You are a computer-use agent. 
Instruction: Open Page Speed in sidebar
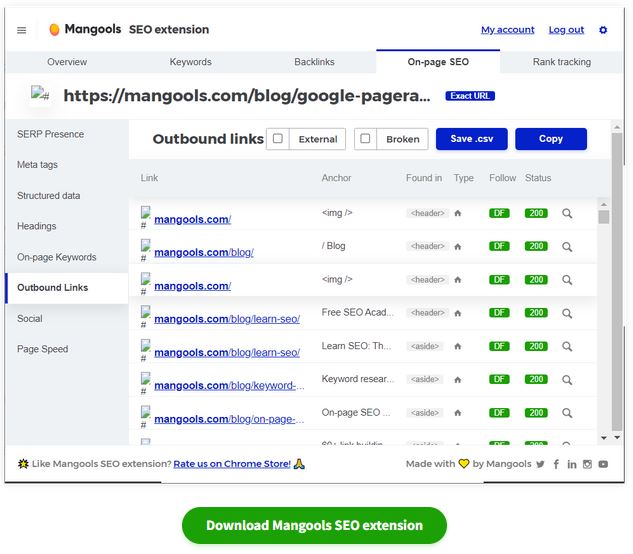tap(42, 349)
